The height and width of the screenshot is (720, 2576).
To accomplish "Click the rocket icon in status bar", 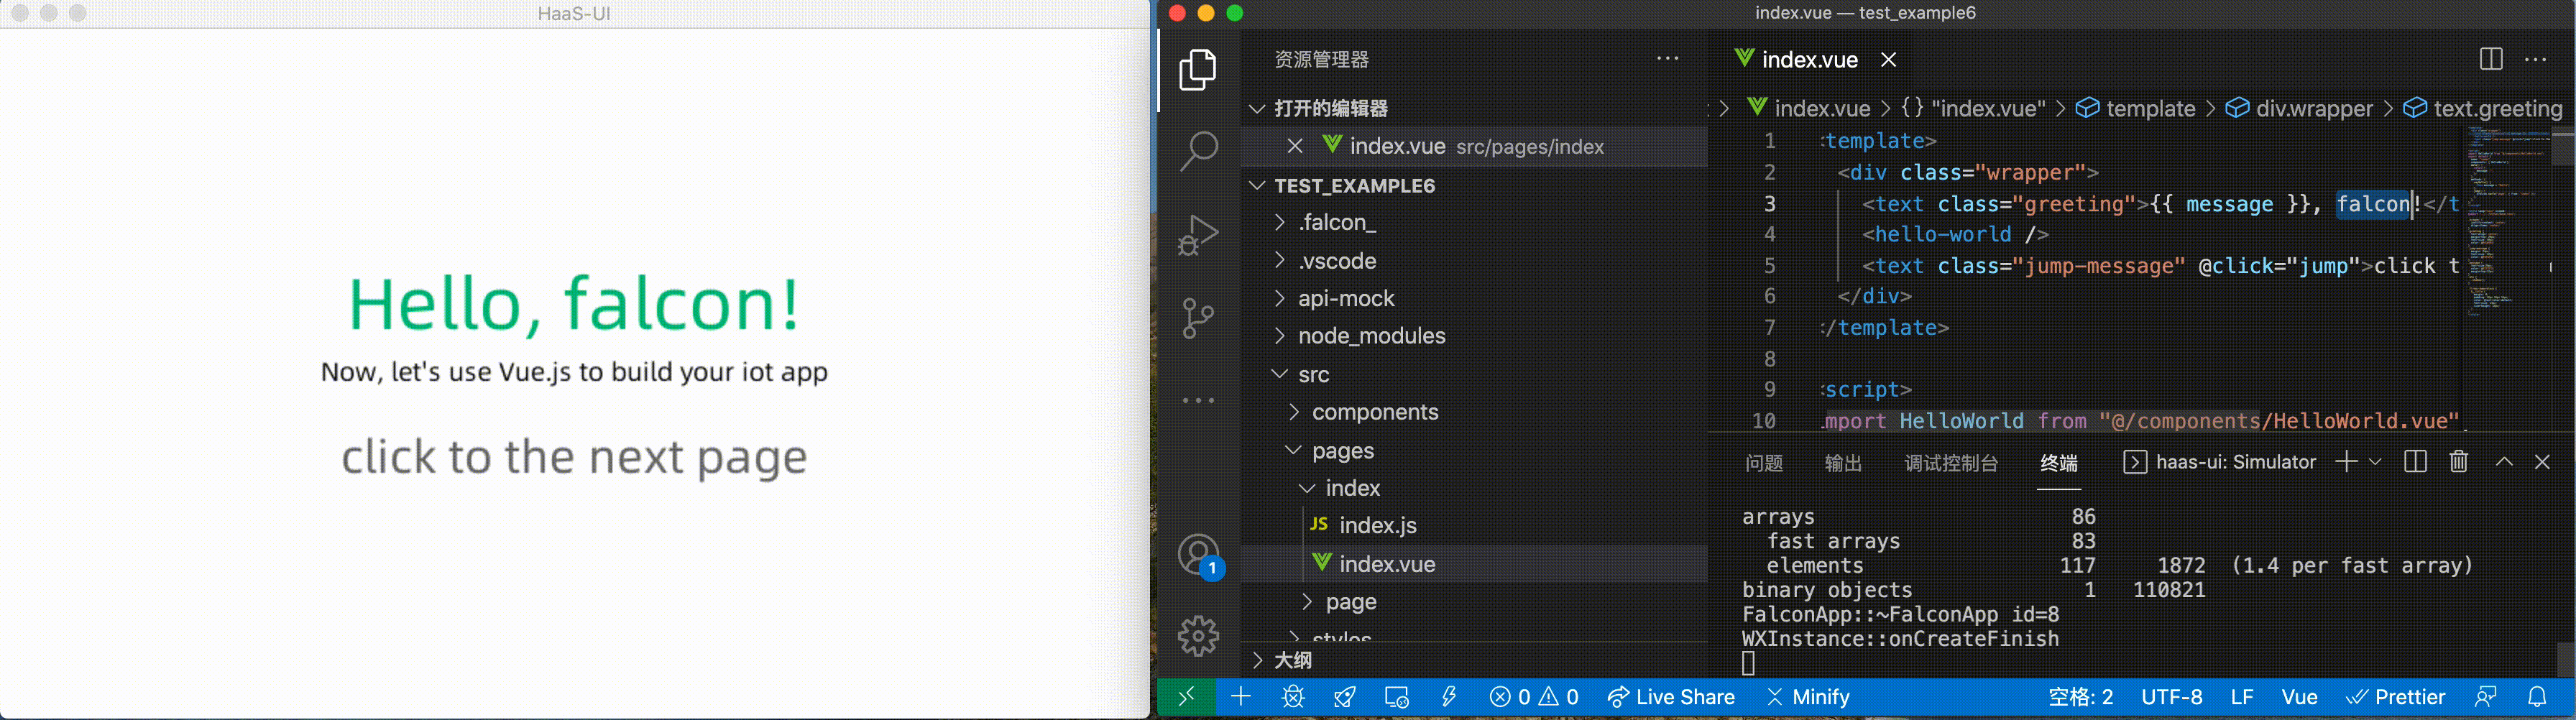I will point(1345,697).
